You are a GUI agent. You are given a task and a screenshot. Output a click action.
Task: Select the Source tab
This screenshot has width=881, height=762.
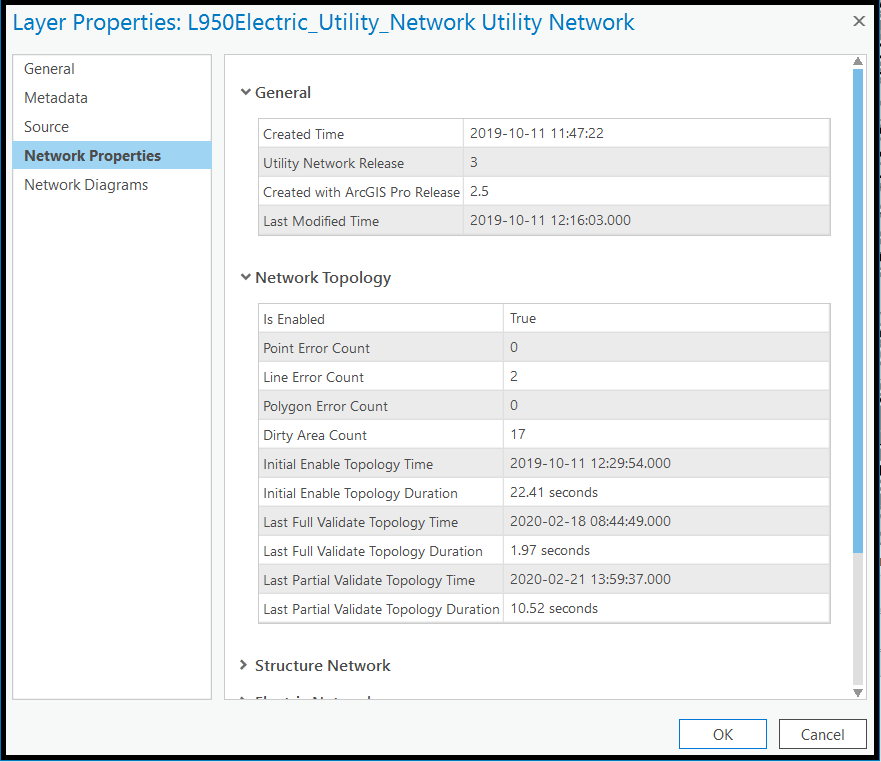(47, 126)
